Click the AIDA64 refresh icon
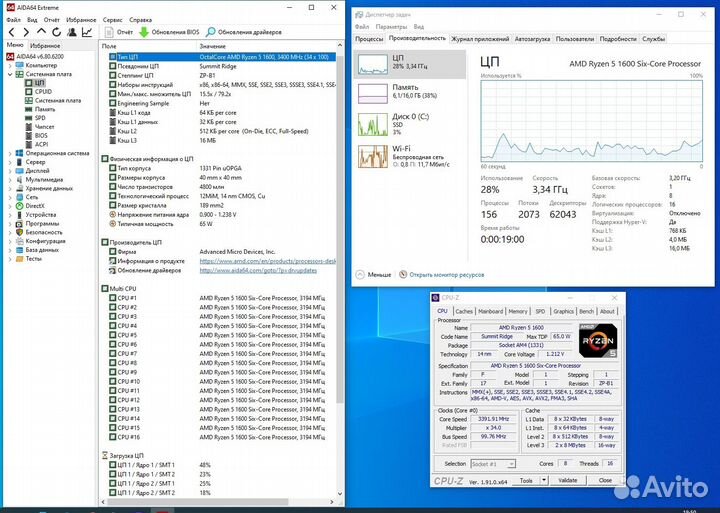The height and width of the screenshot is (513, 720). [x=56, y=32]
